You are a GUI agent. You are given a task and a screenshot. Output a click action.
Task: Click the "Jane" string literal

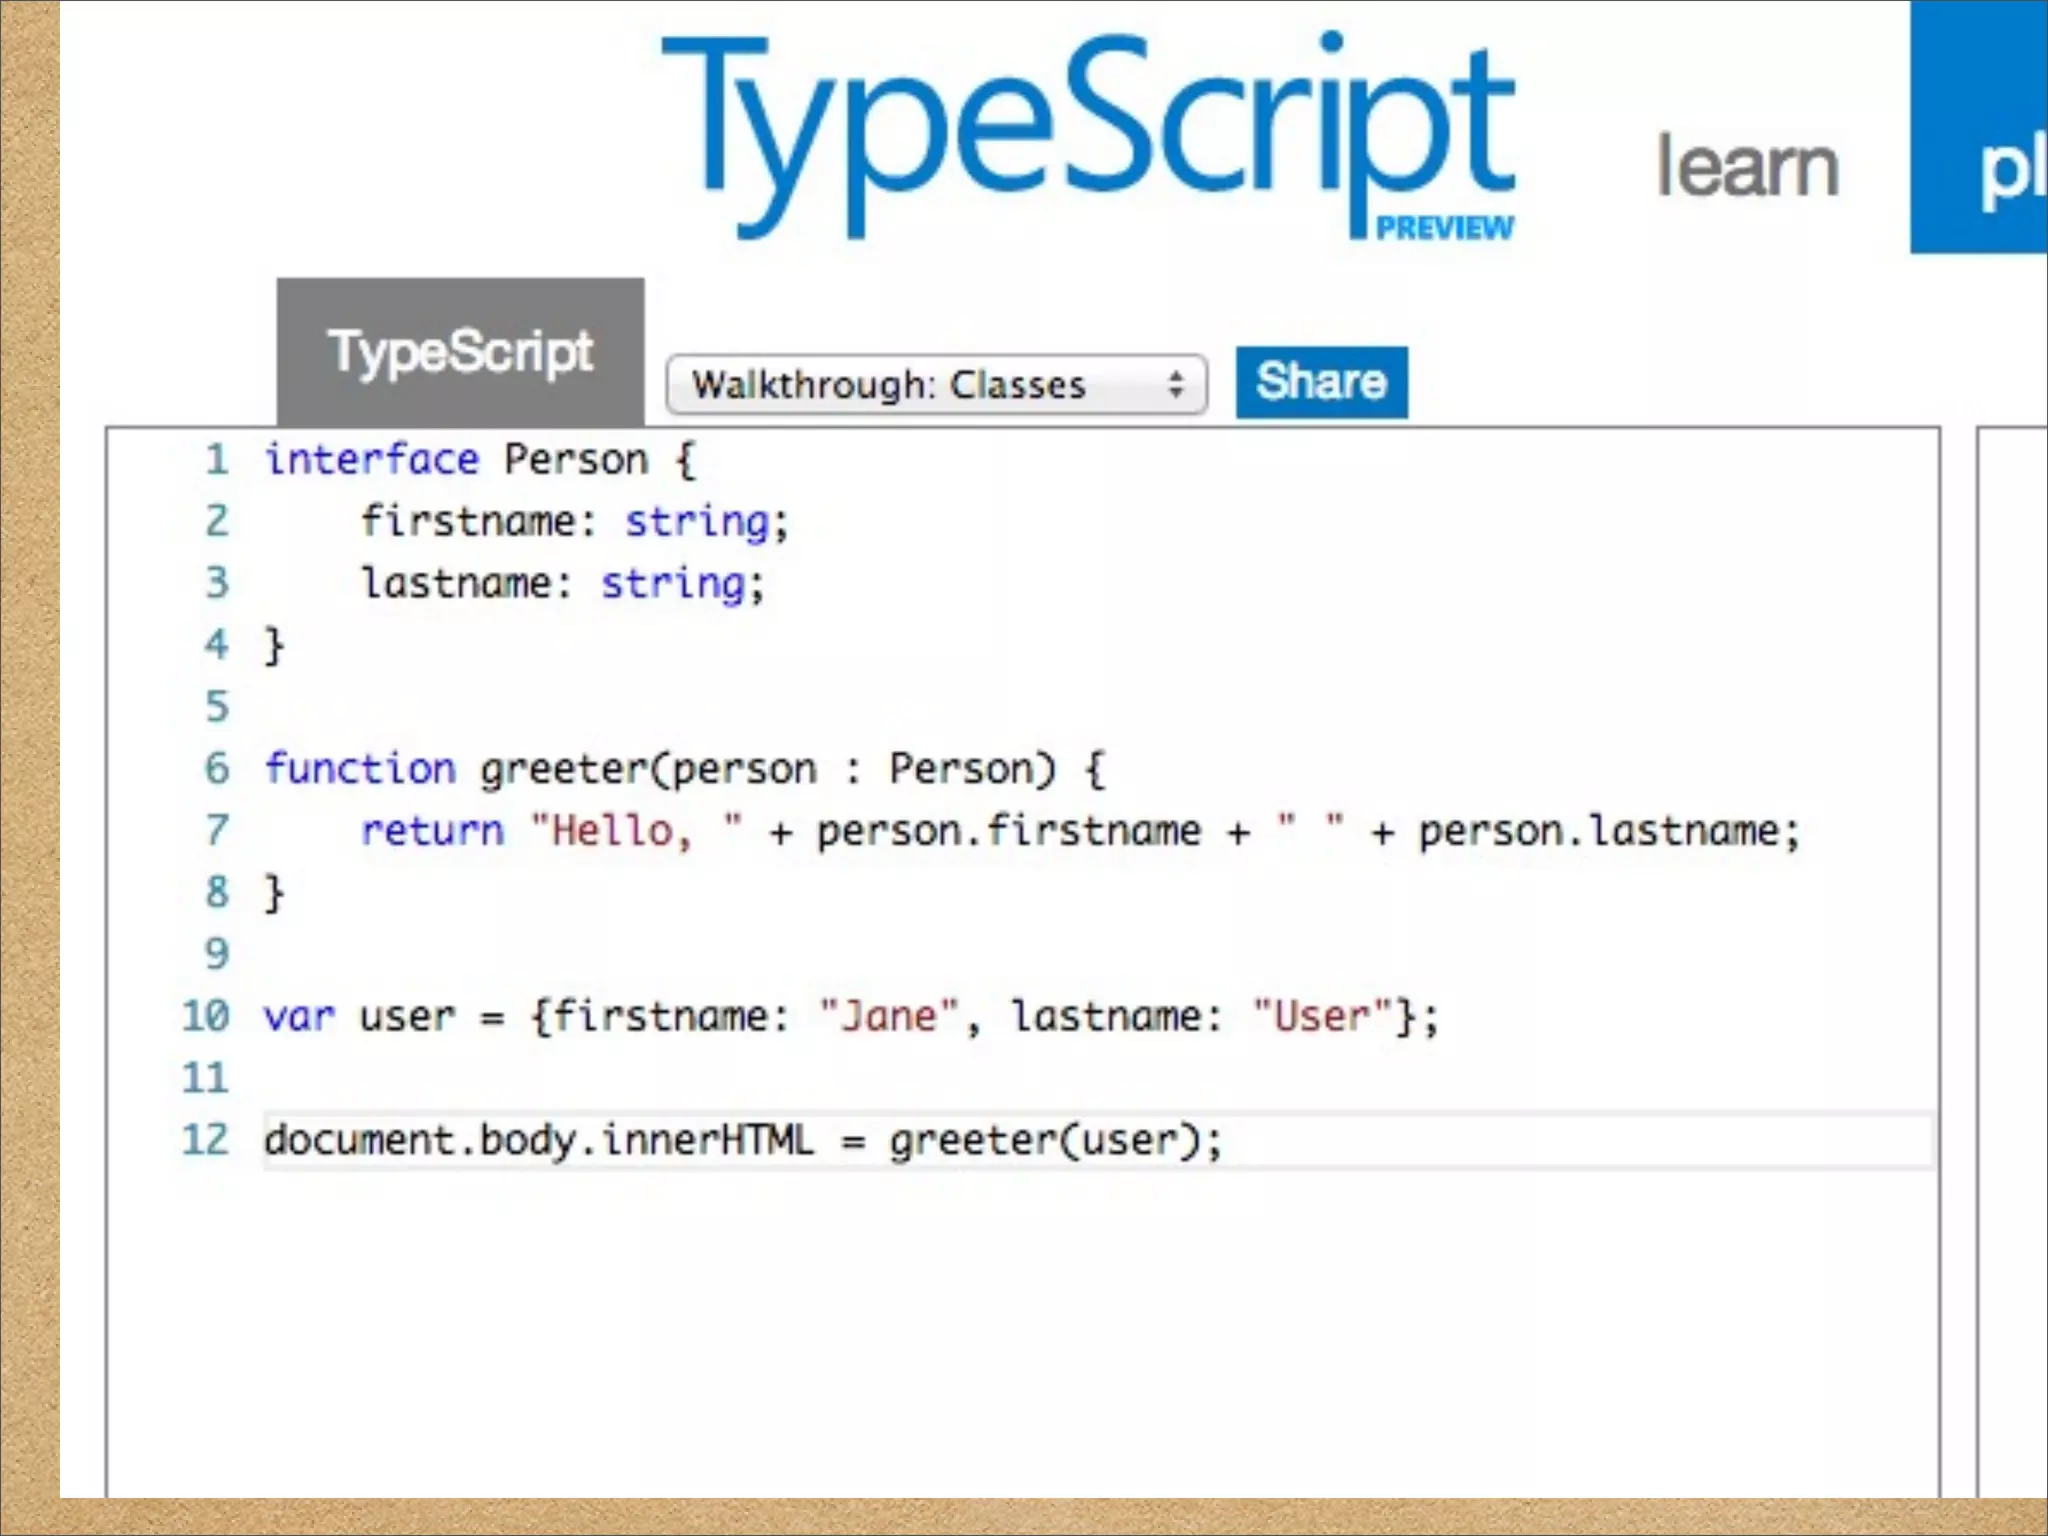coord(888,1016)
